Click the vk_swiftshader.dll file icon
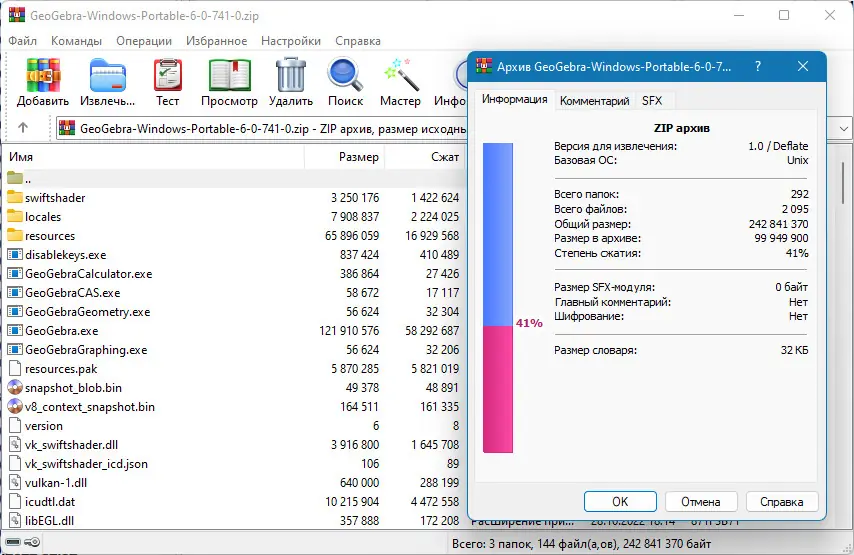Viewport: 854px width, 555px height. (15, 445)
